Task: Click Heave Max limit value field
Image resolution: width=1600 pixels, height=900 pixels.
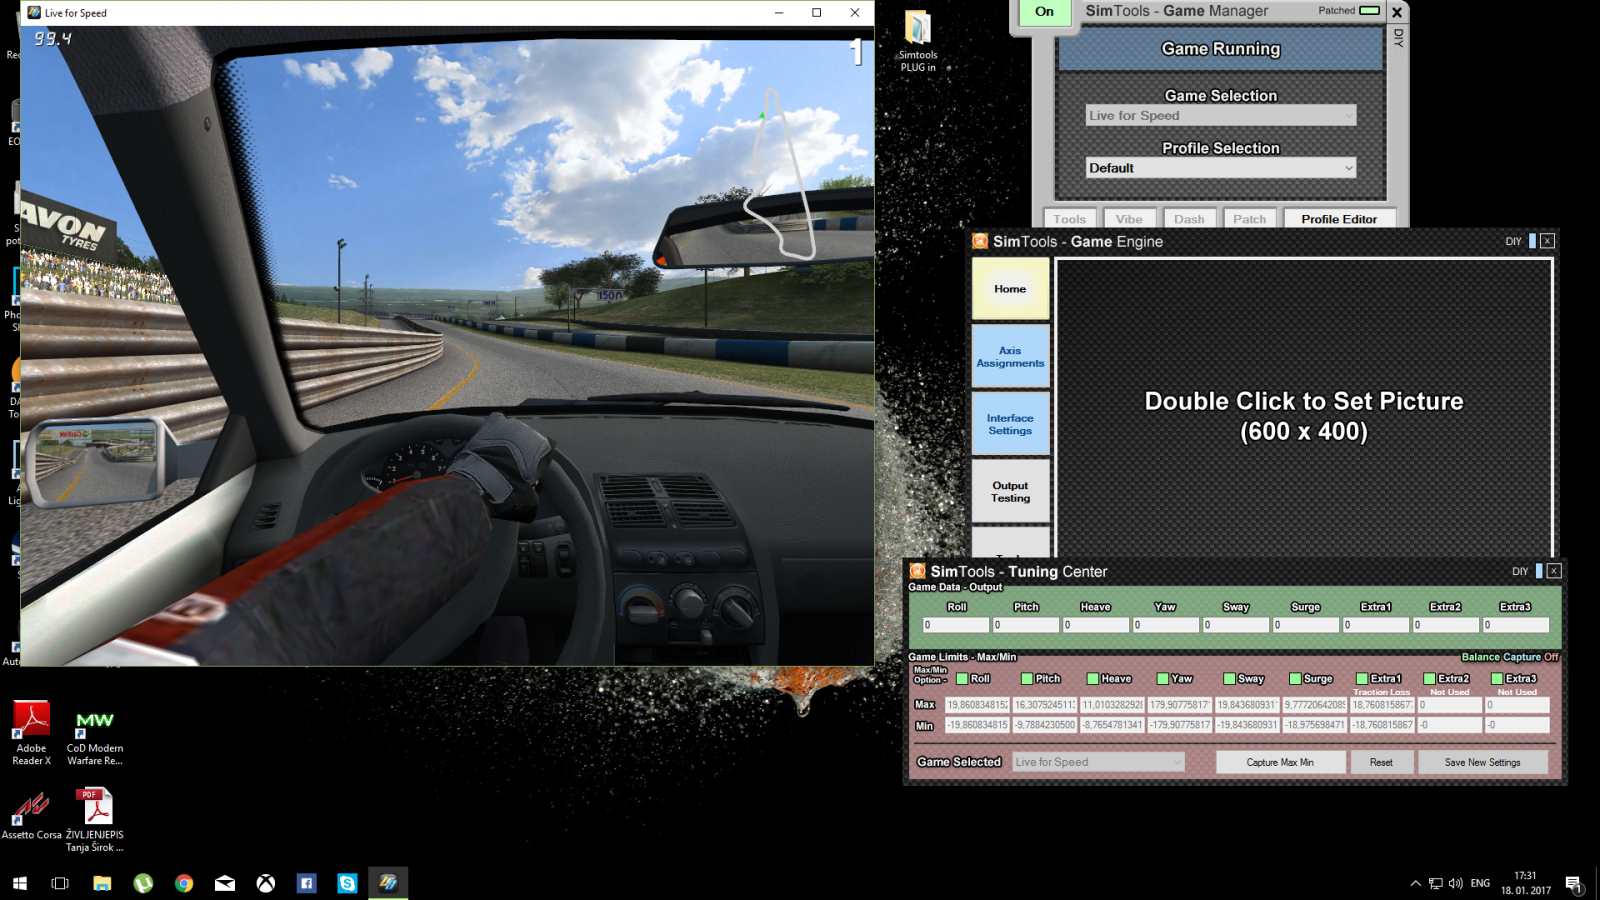Action: (1111, 705)
